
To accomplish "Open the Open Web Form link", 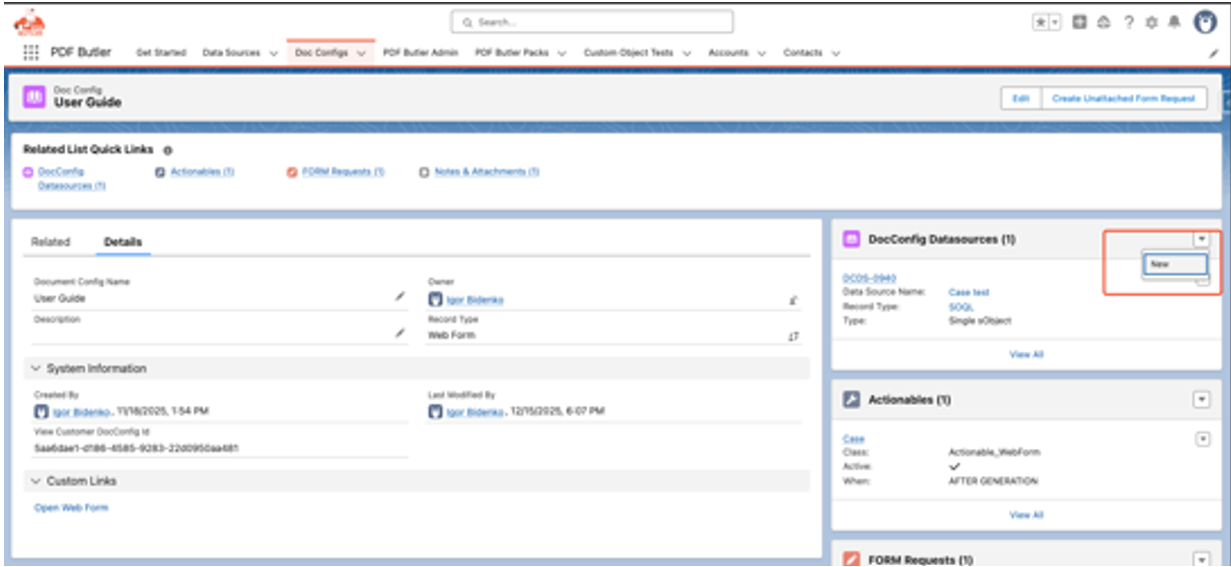I will click(x=71, y=508).
